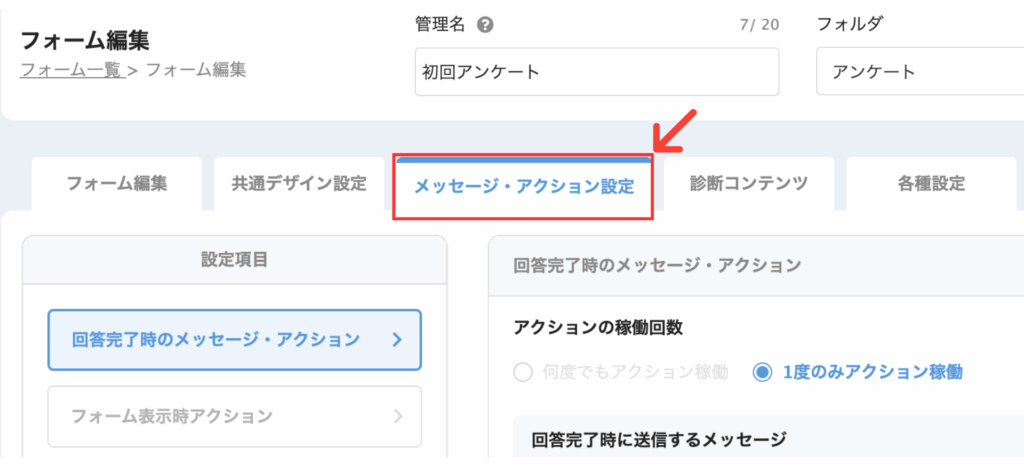Open 回答完了時のメッセージ・アクション settings item
Viewport: 1024px width, 472px height.
(x=234, y=339)
